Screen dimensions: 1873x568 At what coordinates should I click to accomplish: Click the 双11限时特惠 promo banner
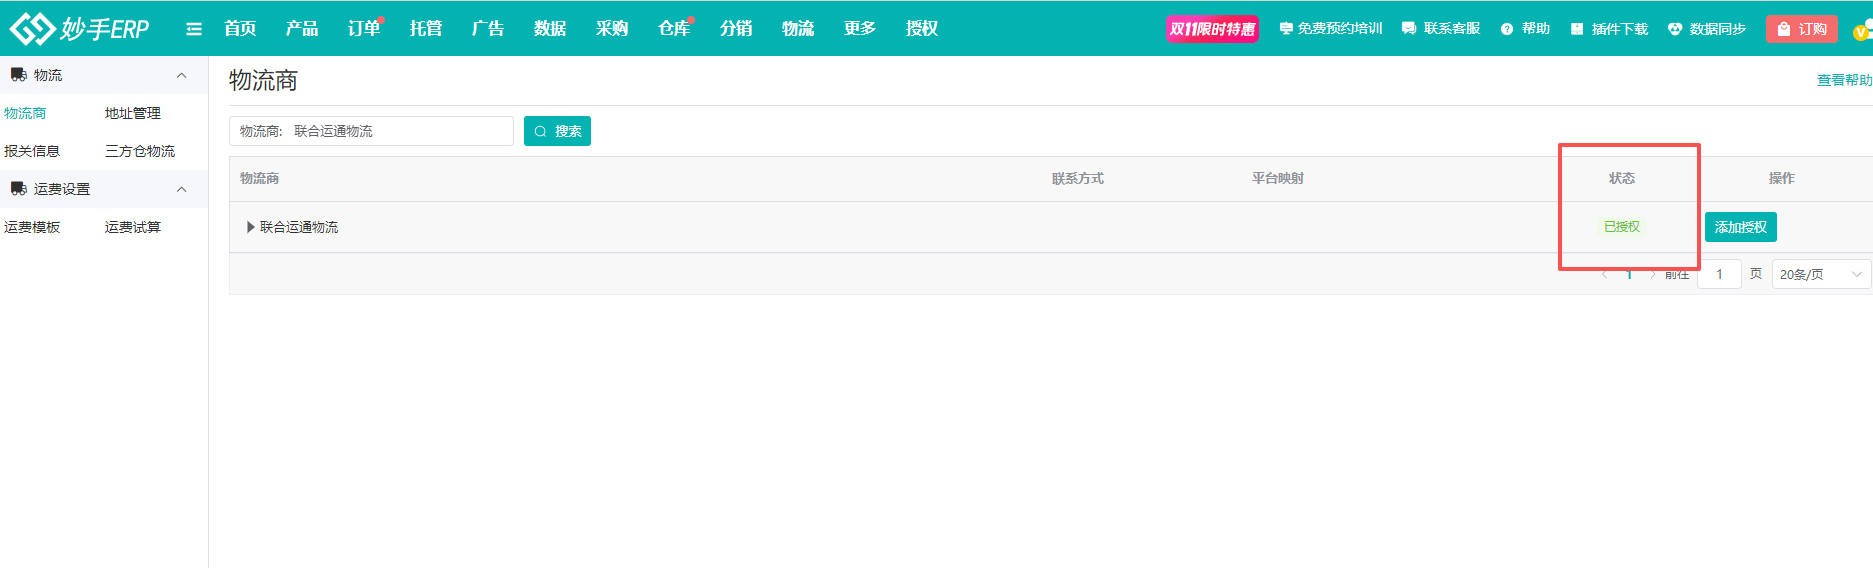pyautogui.click(x=1212, y=29)
